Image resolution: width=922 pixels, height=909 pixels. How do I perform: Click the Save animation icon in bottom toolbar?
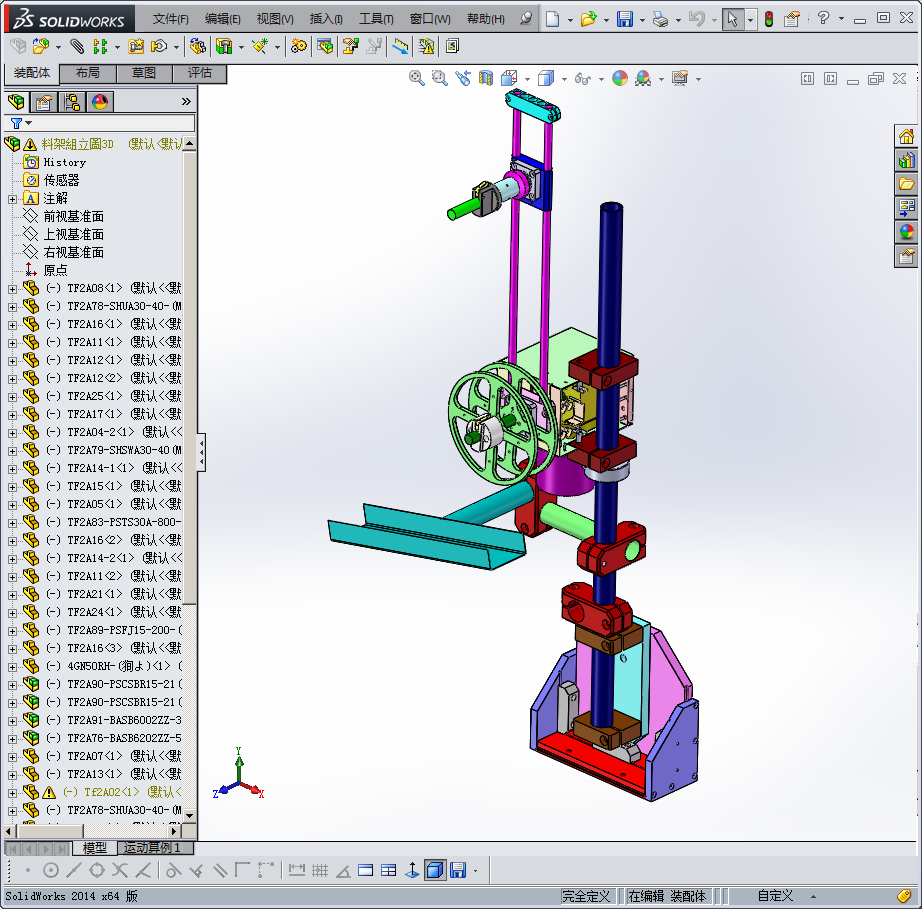click(x=457, y=870)
